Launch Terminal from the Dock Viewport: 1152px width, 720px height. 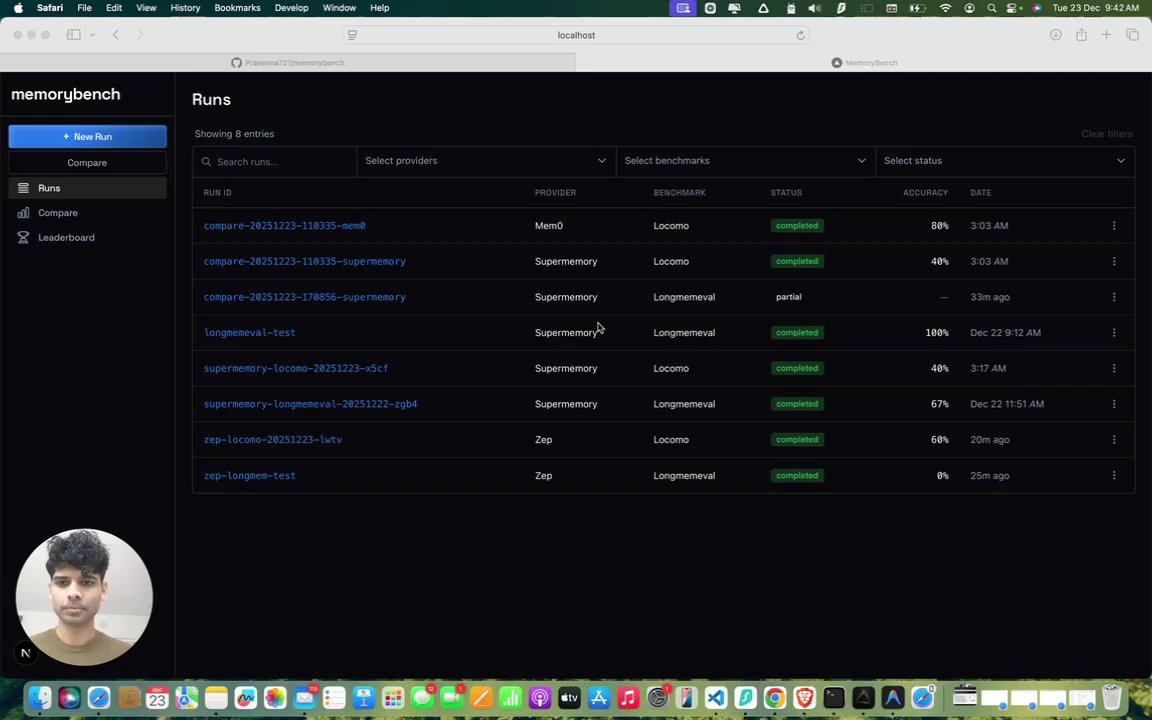834,697
